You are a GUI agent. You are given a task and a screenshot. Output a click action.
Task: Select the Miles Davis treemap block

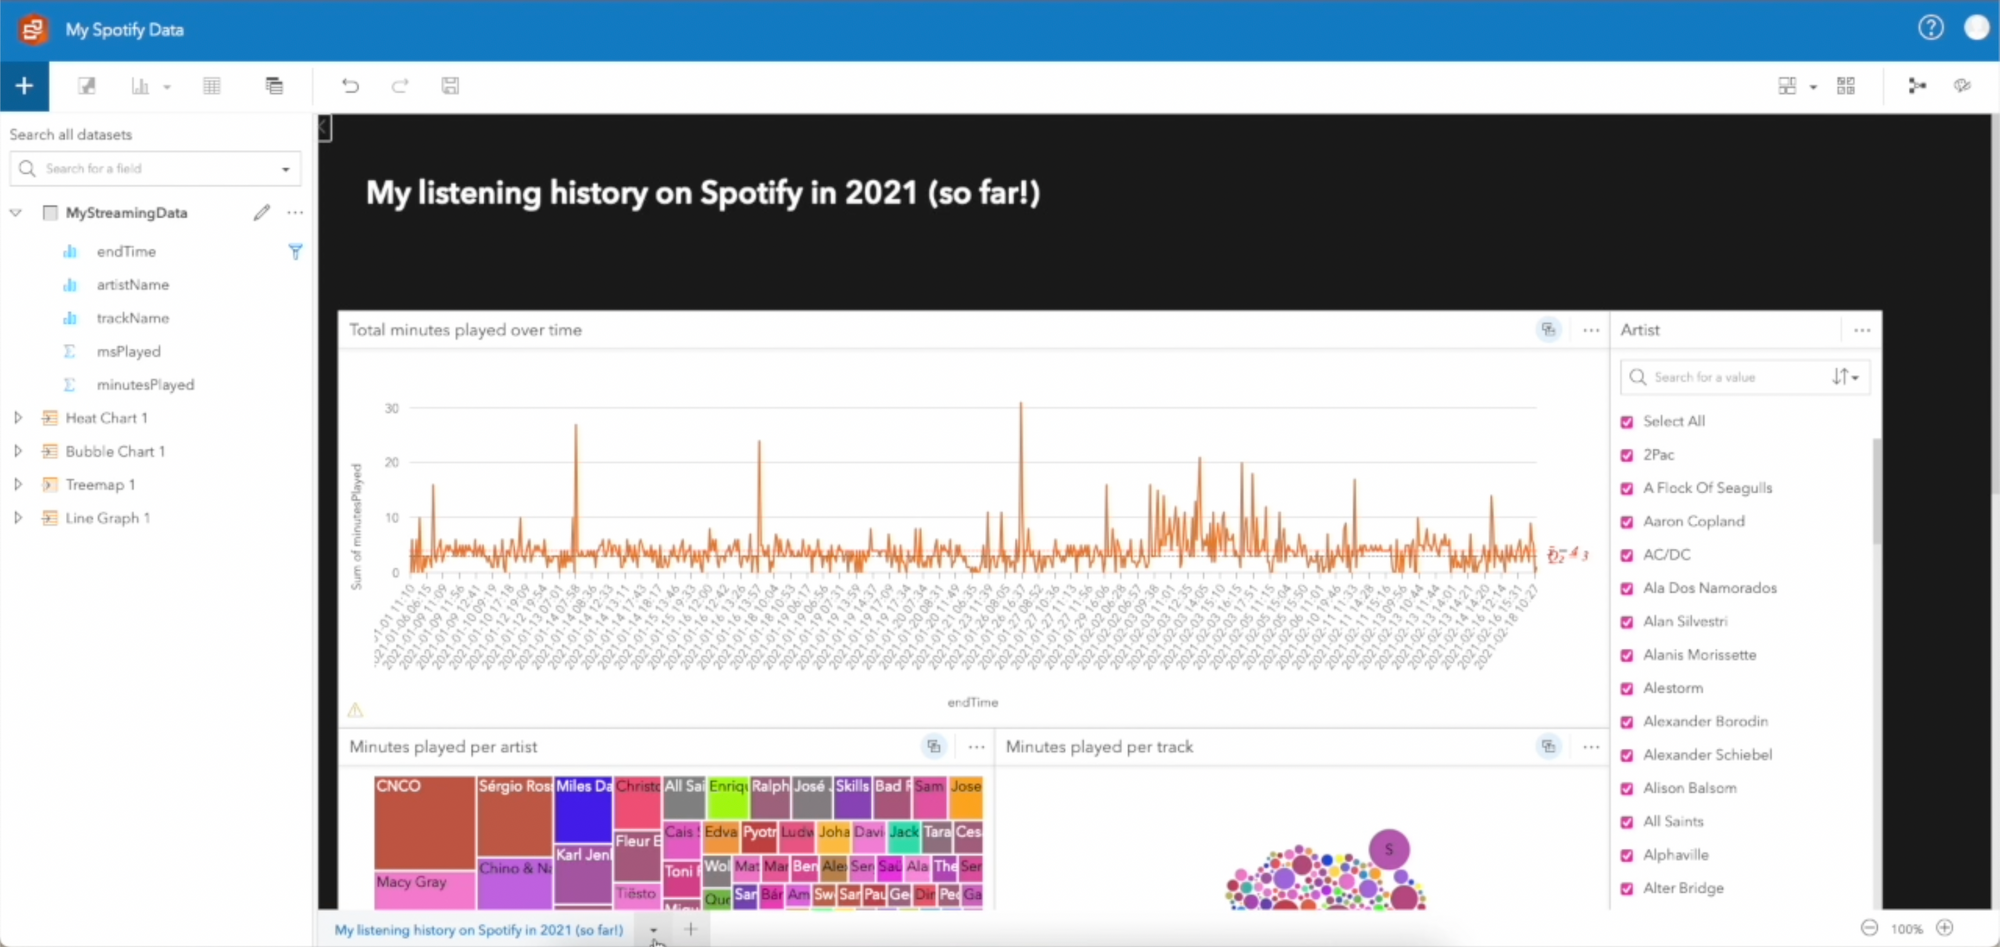pyautogui.click(x=584, y=809)
